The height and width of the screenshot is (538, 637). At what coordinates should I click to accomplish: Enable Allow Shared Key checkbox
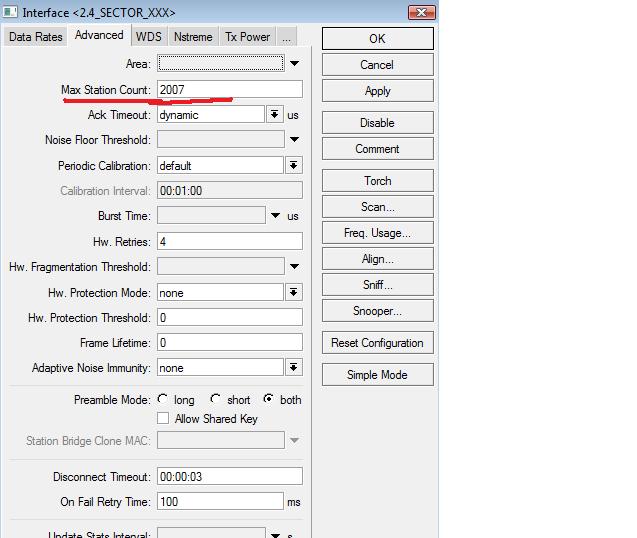tap(163, 418)
